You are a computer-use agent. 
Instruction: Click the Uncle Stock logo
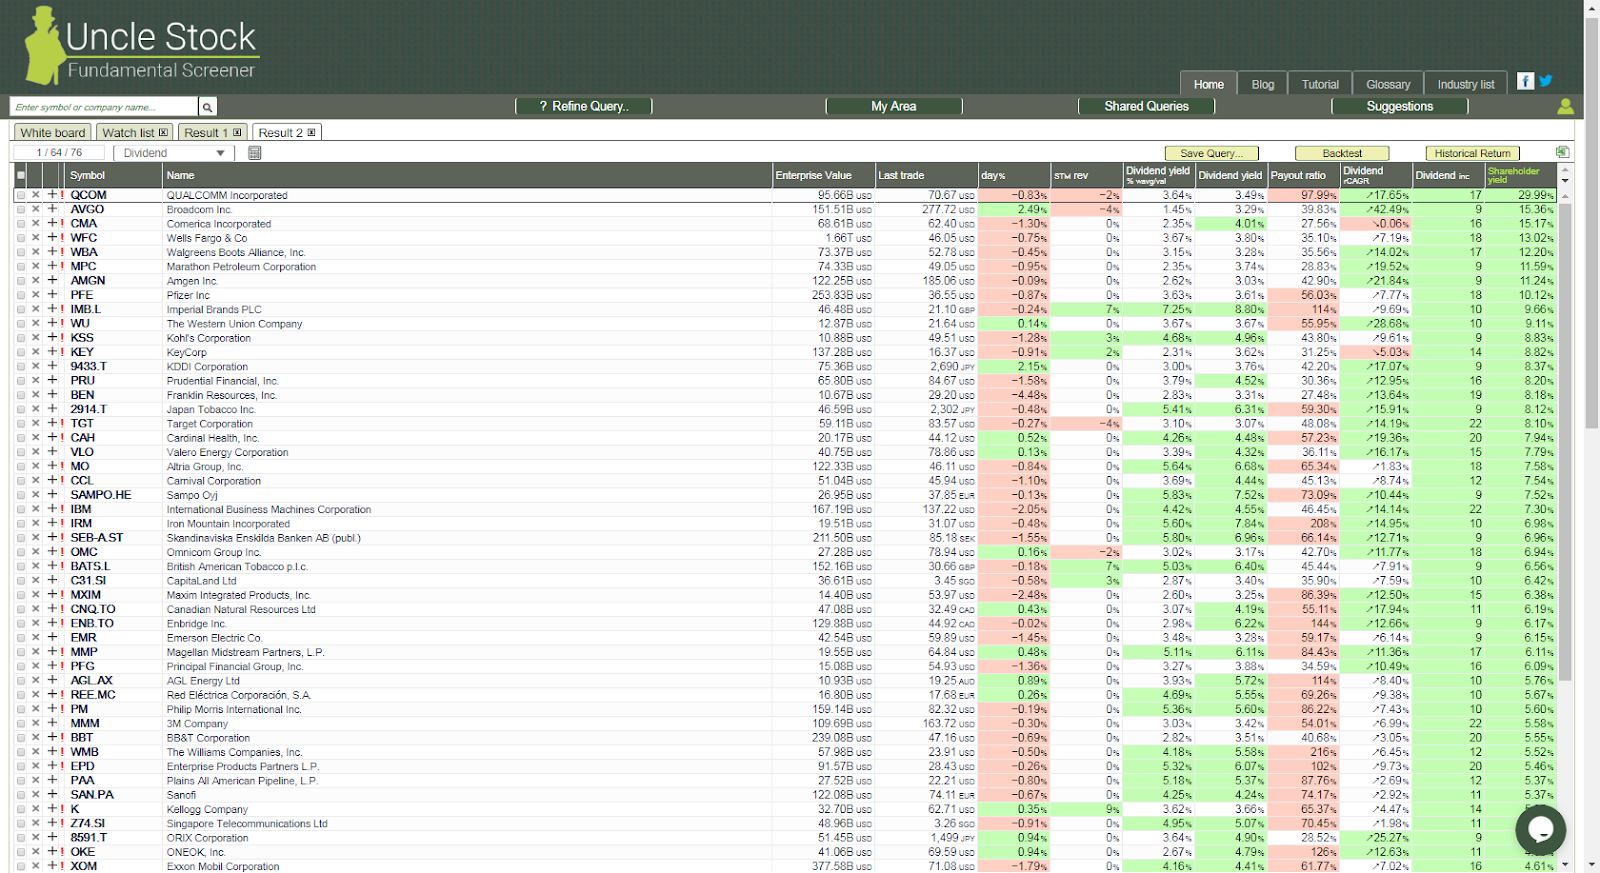[x=141, y=46]
